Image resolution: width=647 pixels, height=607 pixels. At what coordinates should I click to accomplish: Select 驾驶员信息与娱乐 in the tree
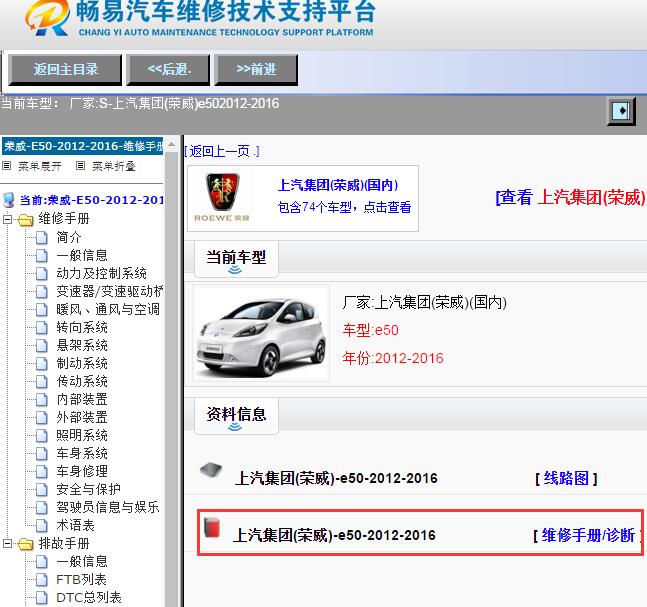tap(108, 507)
